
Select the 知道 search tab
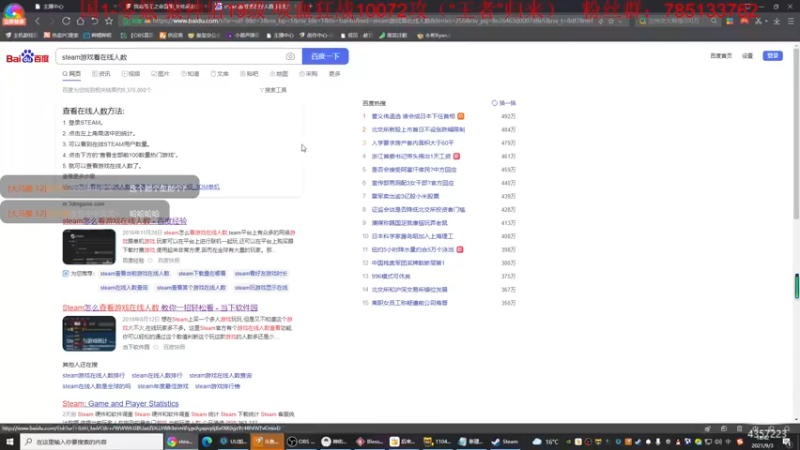[190, 74]
